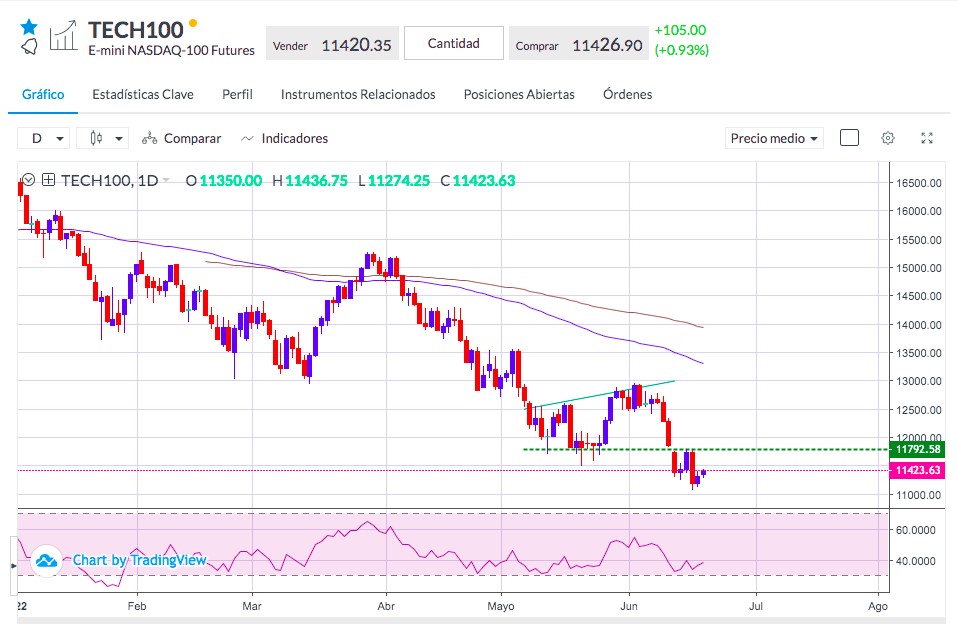The image size is (958, 624).
Task: Open the D timeframe dropdown
Action: (43, 138)
